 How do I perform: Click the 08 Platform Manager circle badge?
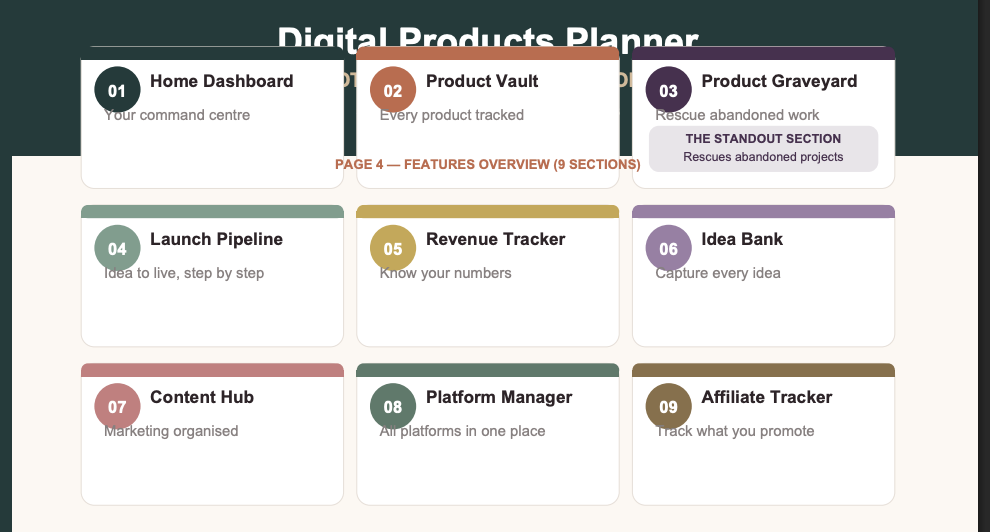tap(393, 406)
